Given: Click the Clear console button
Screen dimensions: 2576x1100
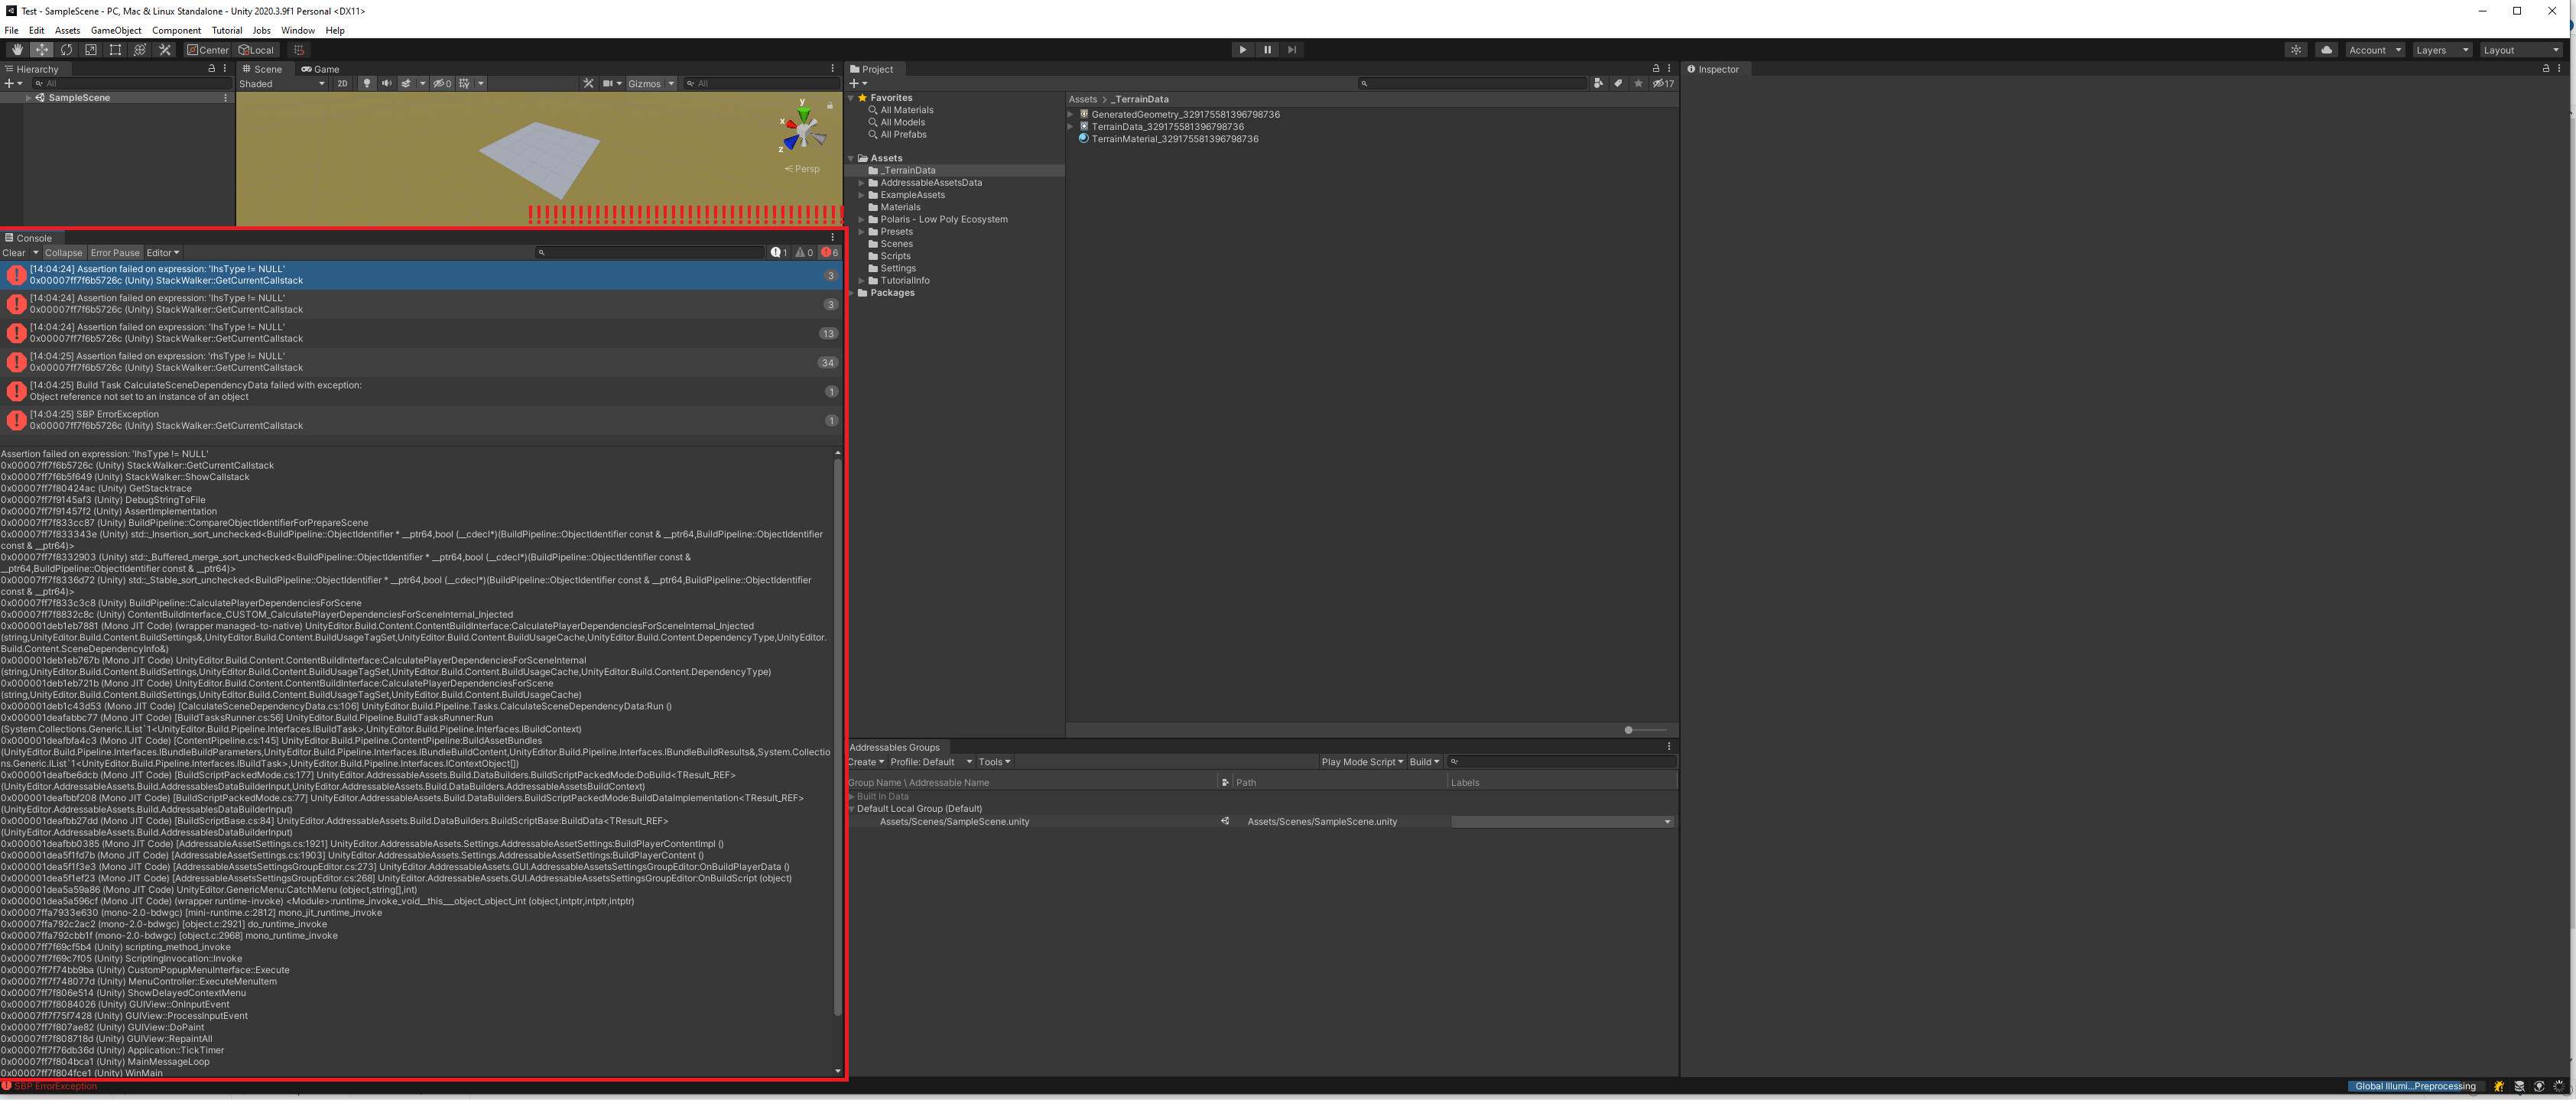Looking at the screenshot, I should [14, 253].
